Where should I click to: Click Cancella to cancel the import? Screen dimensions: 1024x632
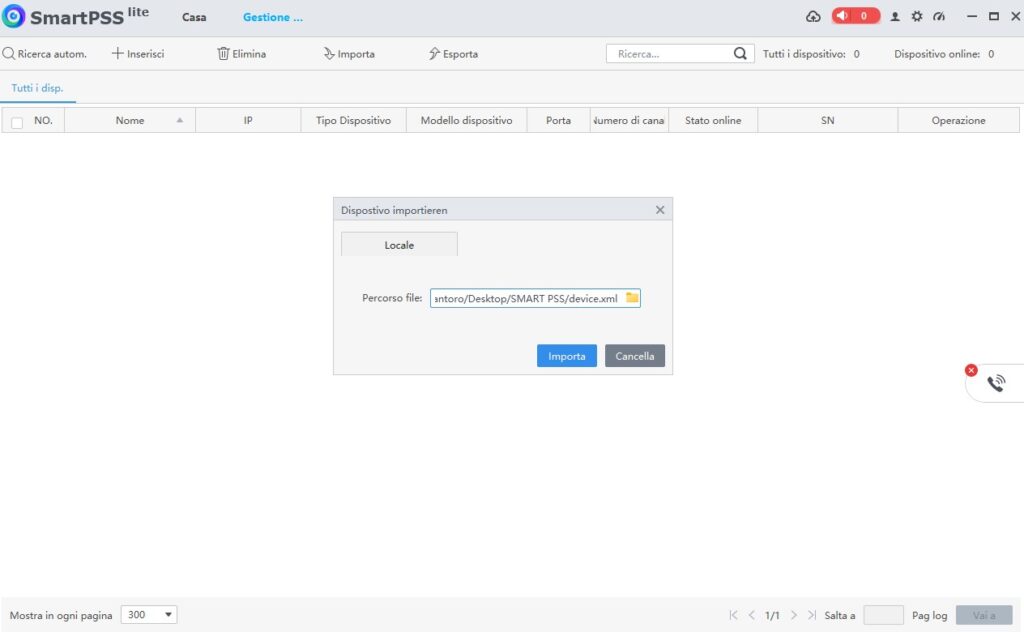coord(634,356)
